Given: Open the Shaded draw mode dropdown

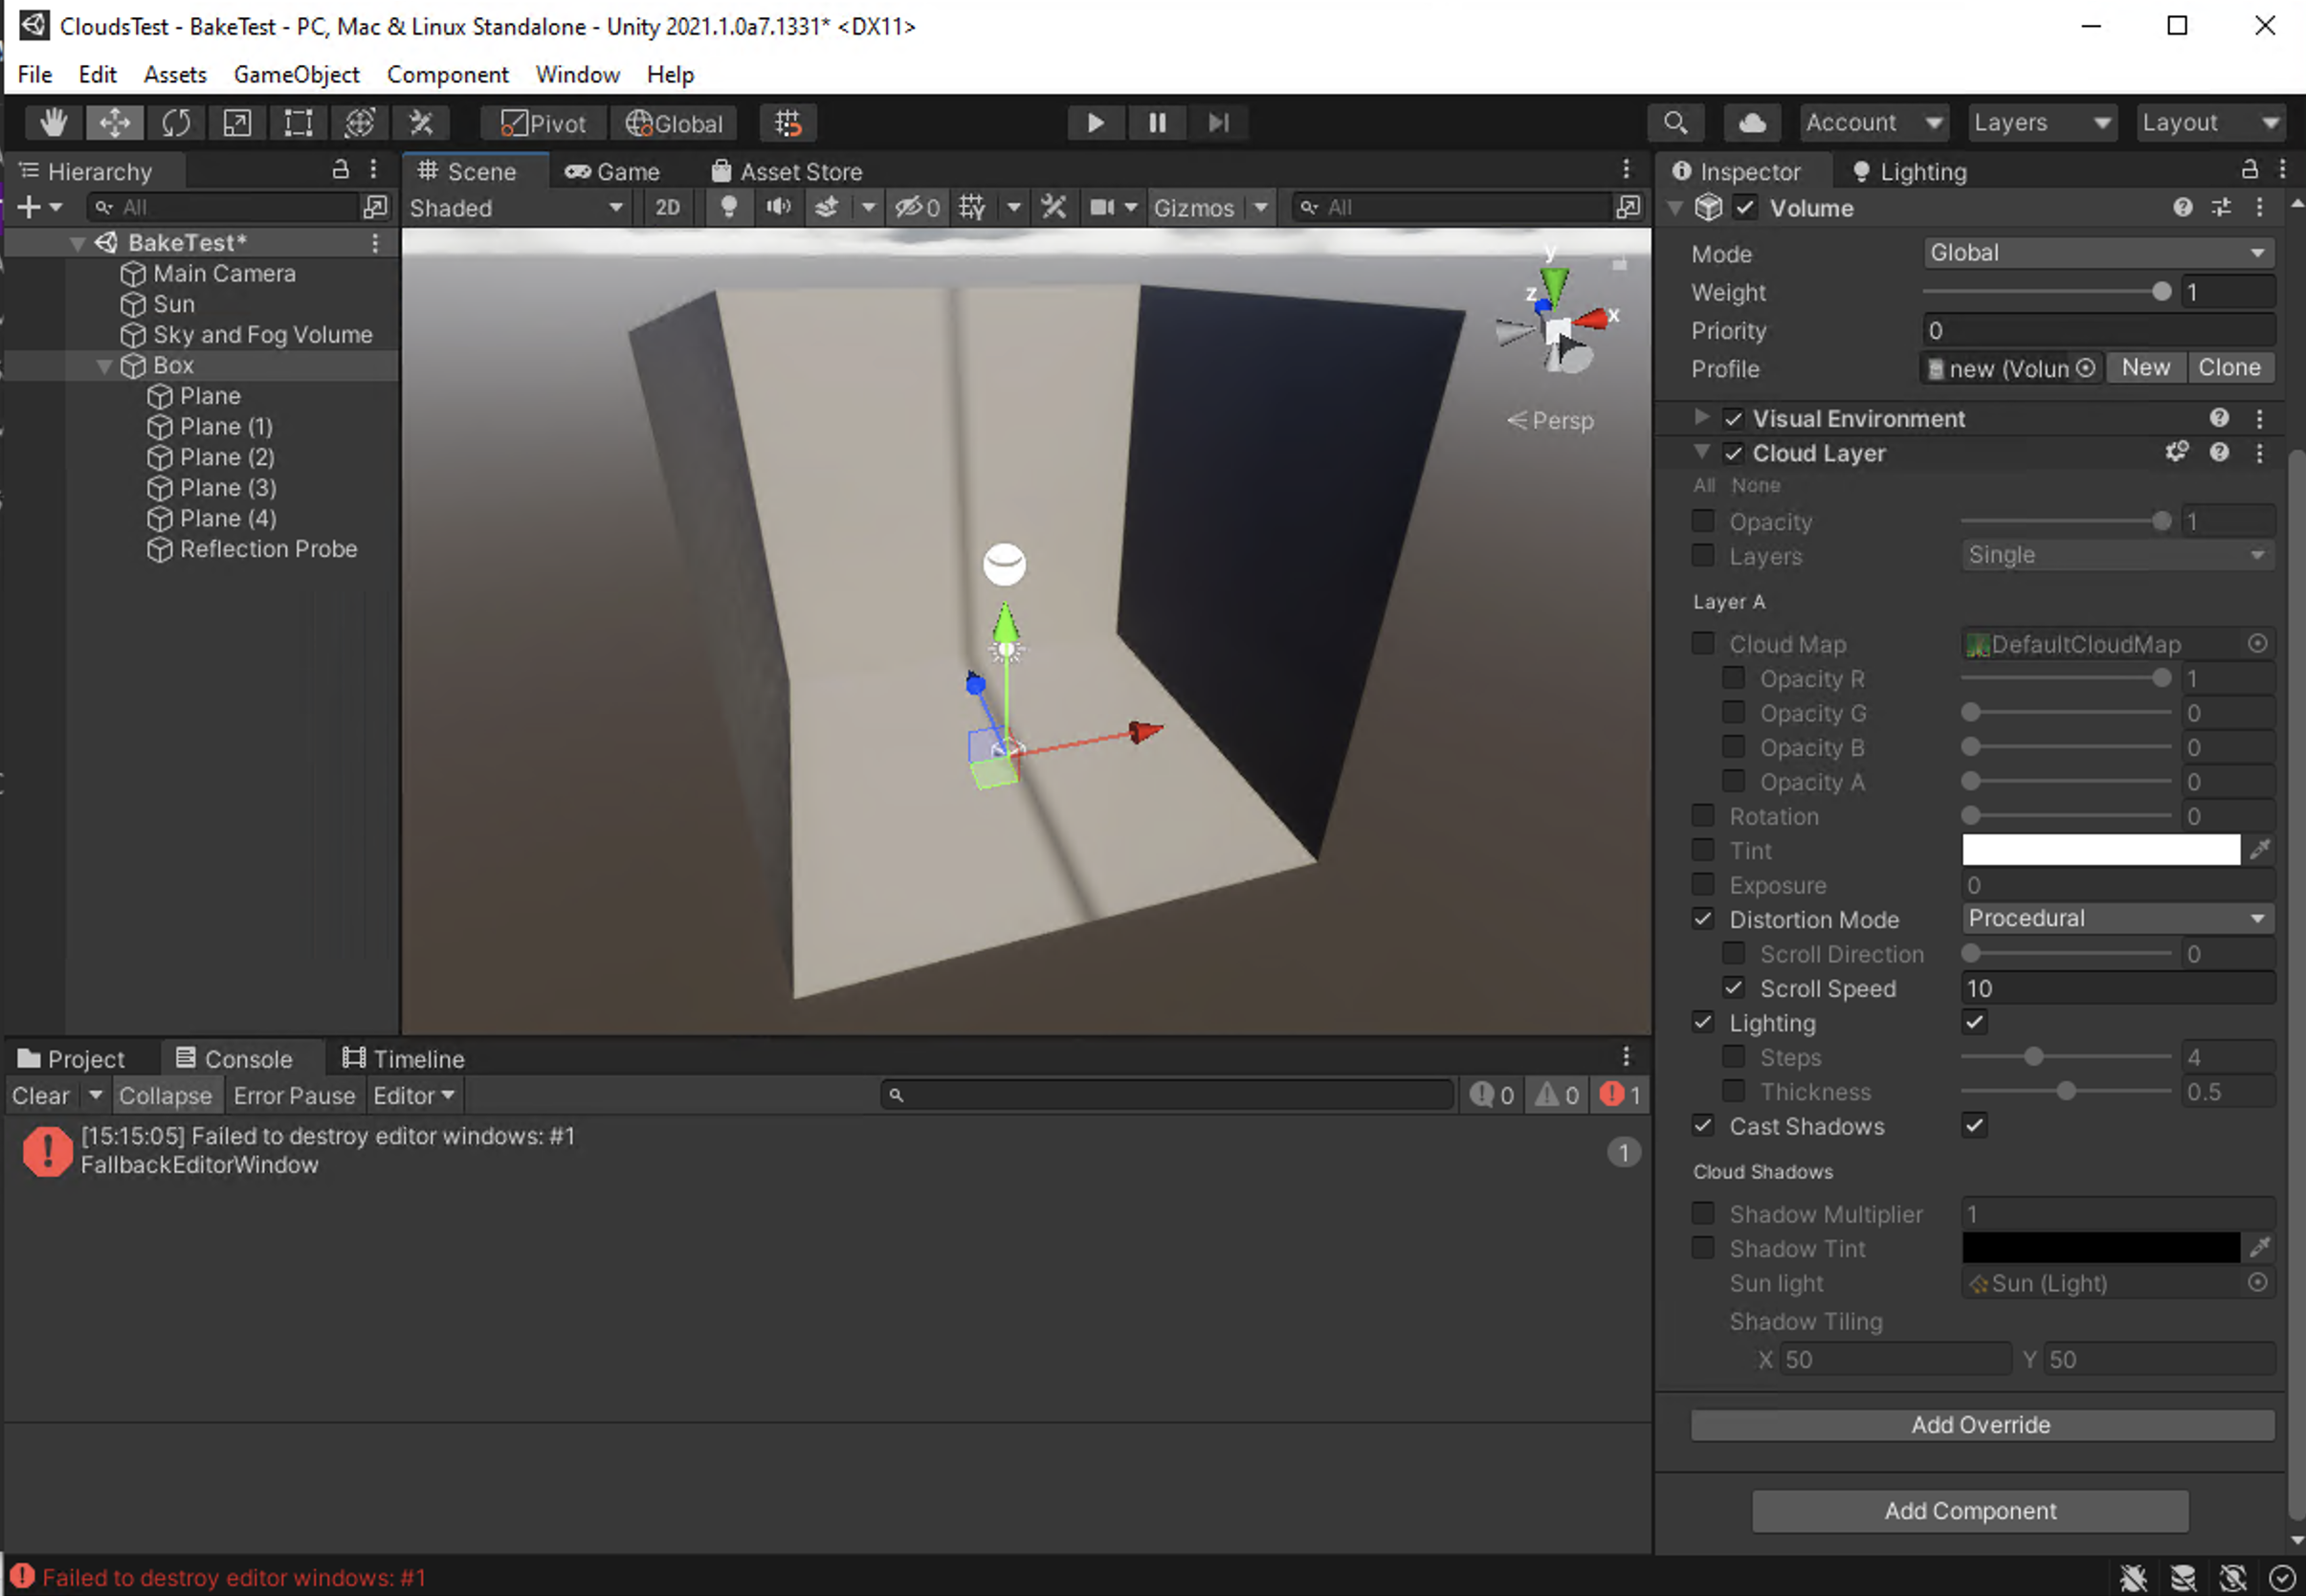Looking at the screenshot, I should click(516, 207).
